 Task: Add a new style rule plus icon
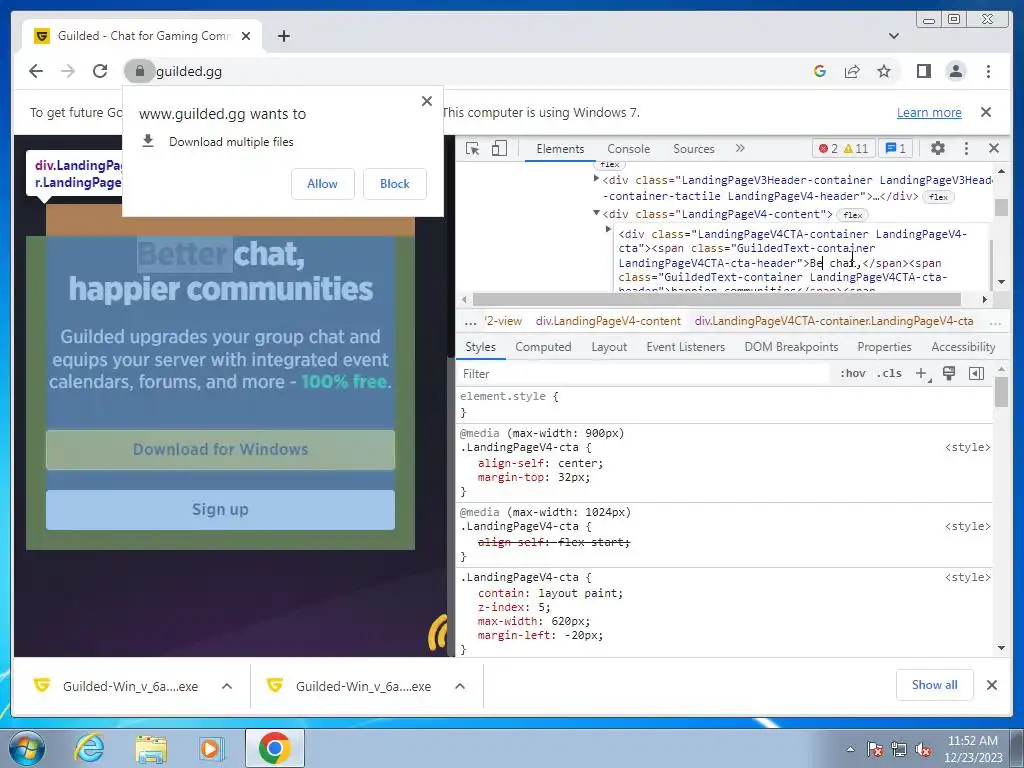921,374
